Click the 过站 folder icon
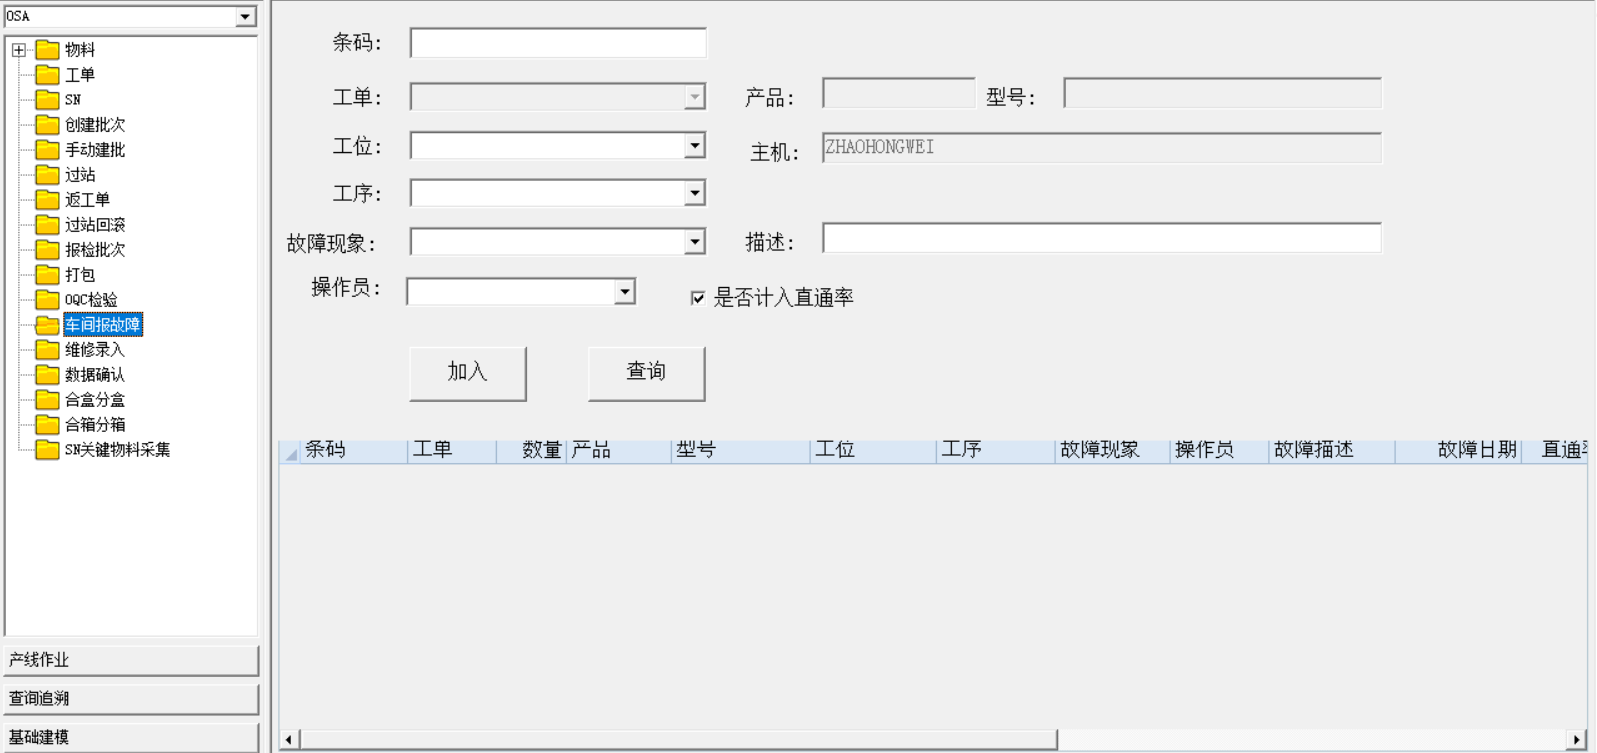Viewport: 1597px width, 753px height. [47, 175]
